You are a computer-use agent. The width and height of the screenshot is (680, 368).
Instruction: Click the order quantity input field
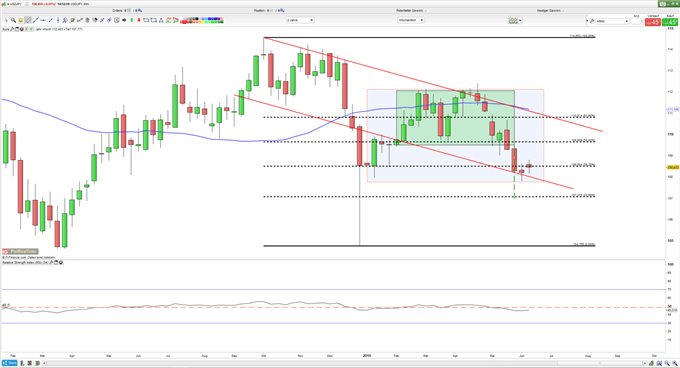638,21
